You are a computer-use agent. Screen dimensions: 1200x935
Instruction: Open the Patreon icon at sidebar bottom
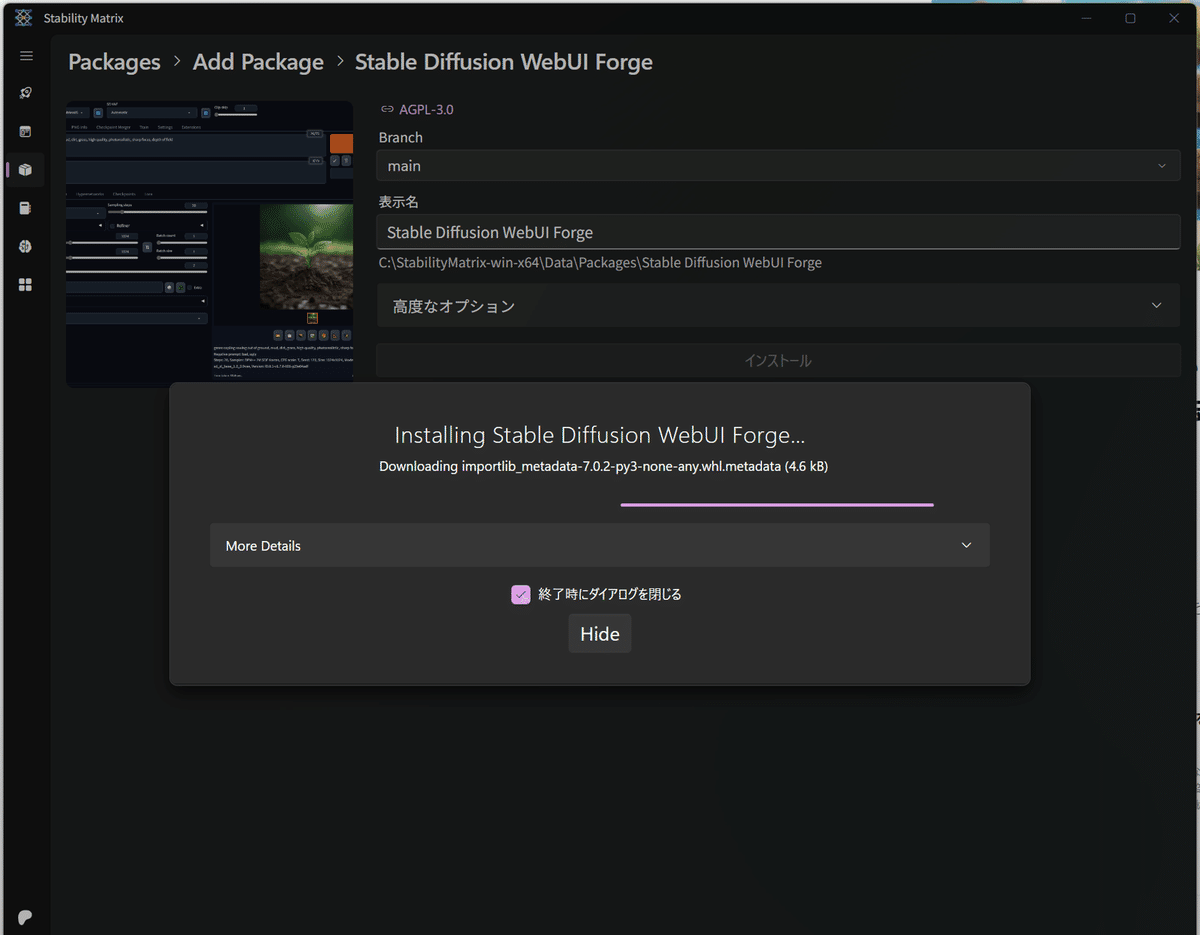[x=24, y=916]
